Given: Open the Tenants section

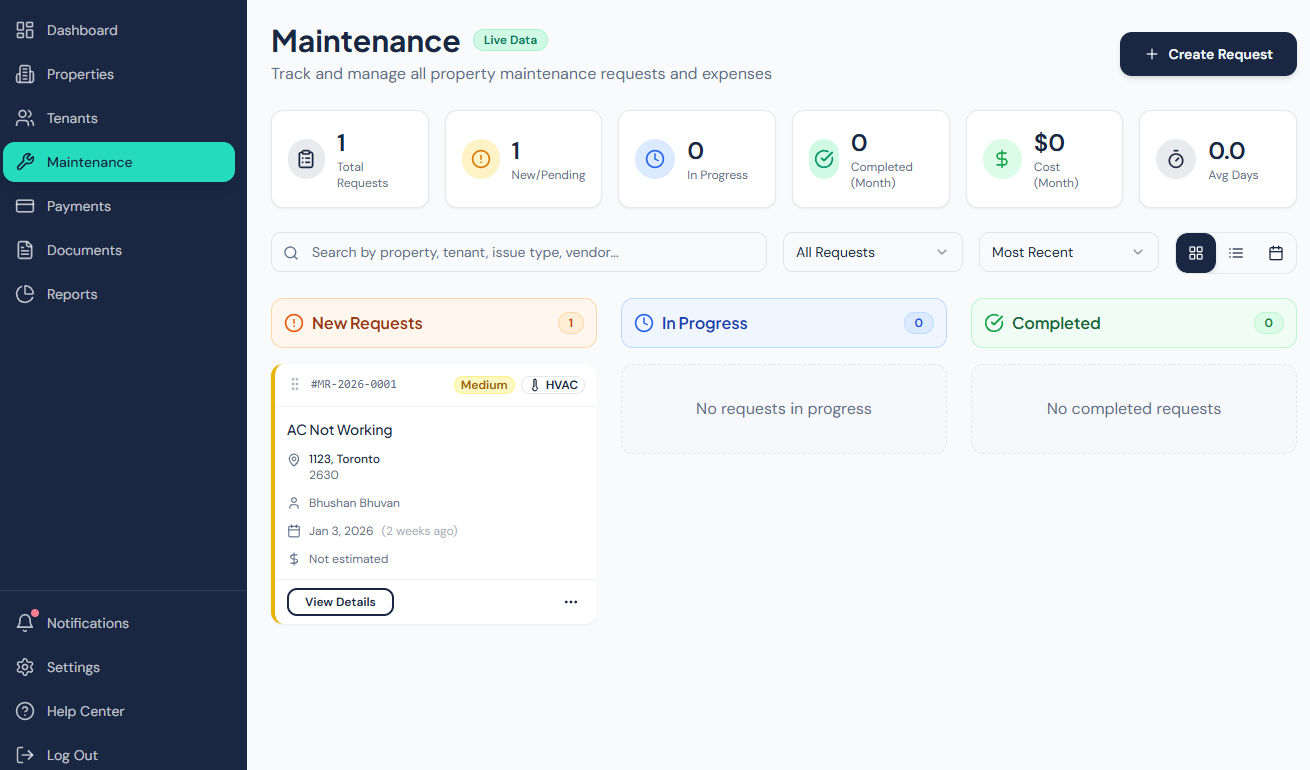Looking at the screenshot, I should [x=71, y=118].
